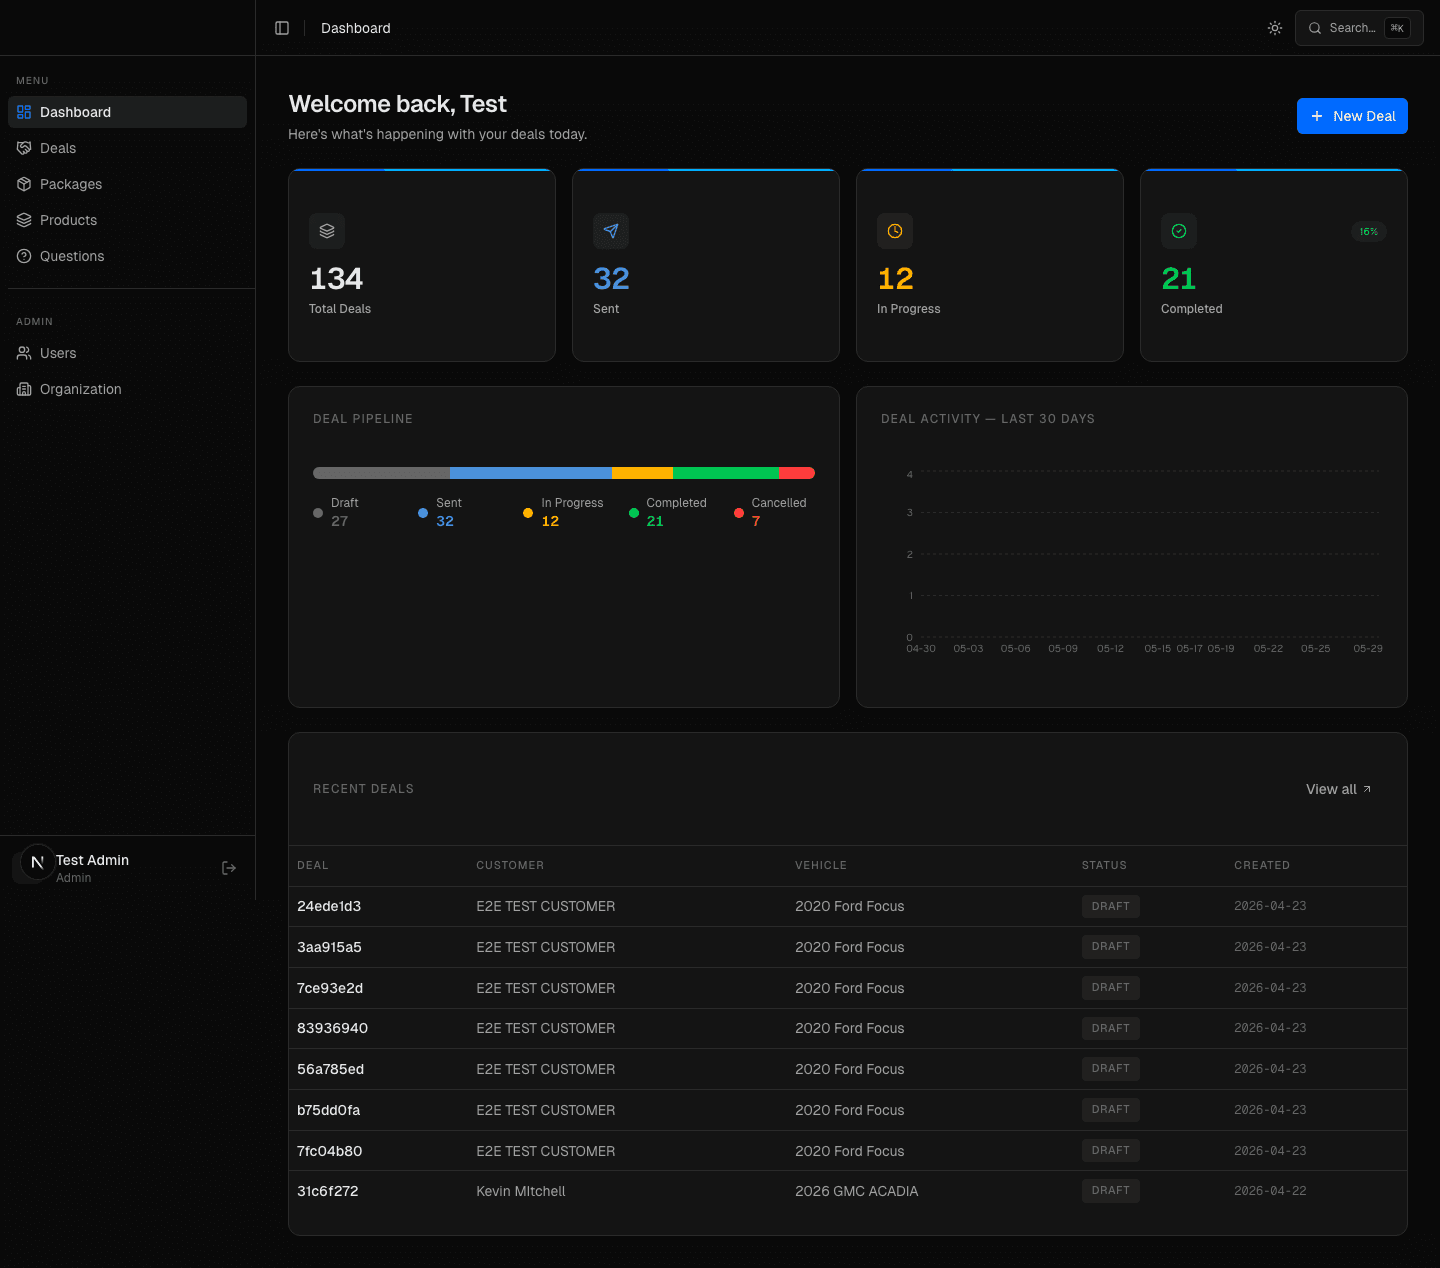Open Deals in the sidebar
Viewport: 1440px width, 1268px height.
click(127, 148)
